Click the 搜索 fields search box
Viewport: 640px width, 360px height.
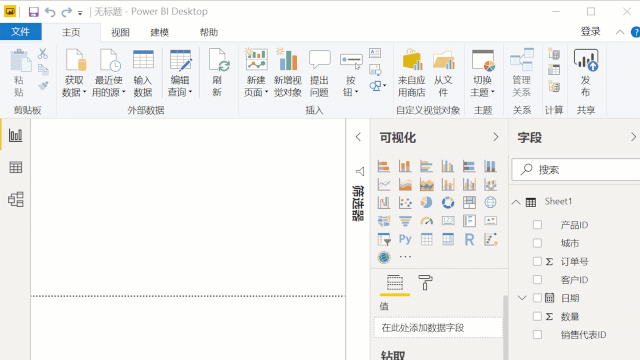[576, 169]
